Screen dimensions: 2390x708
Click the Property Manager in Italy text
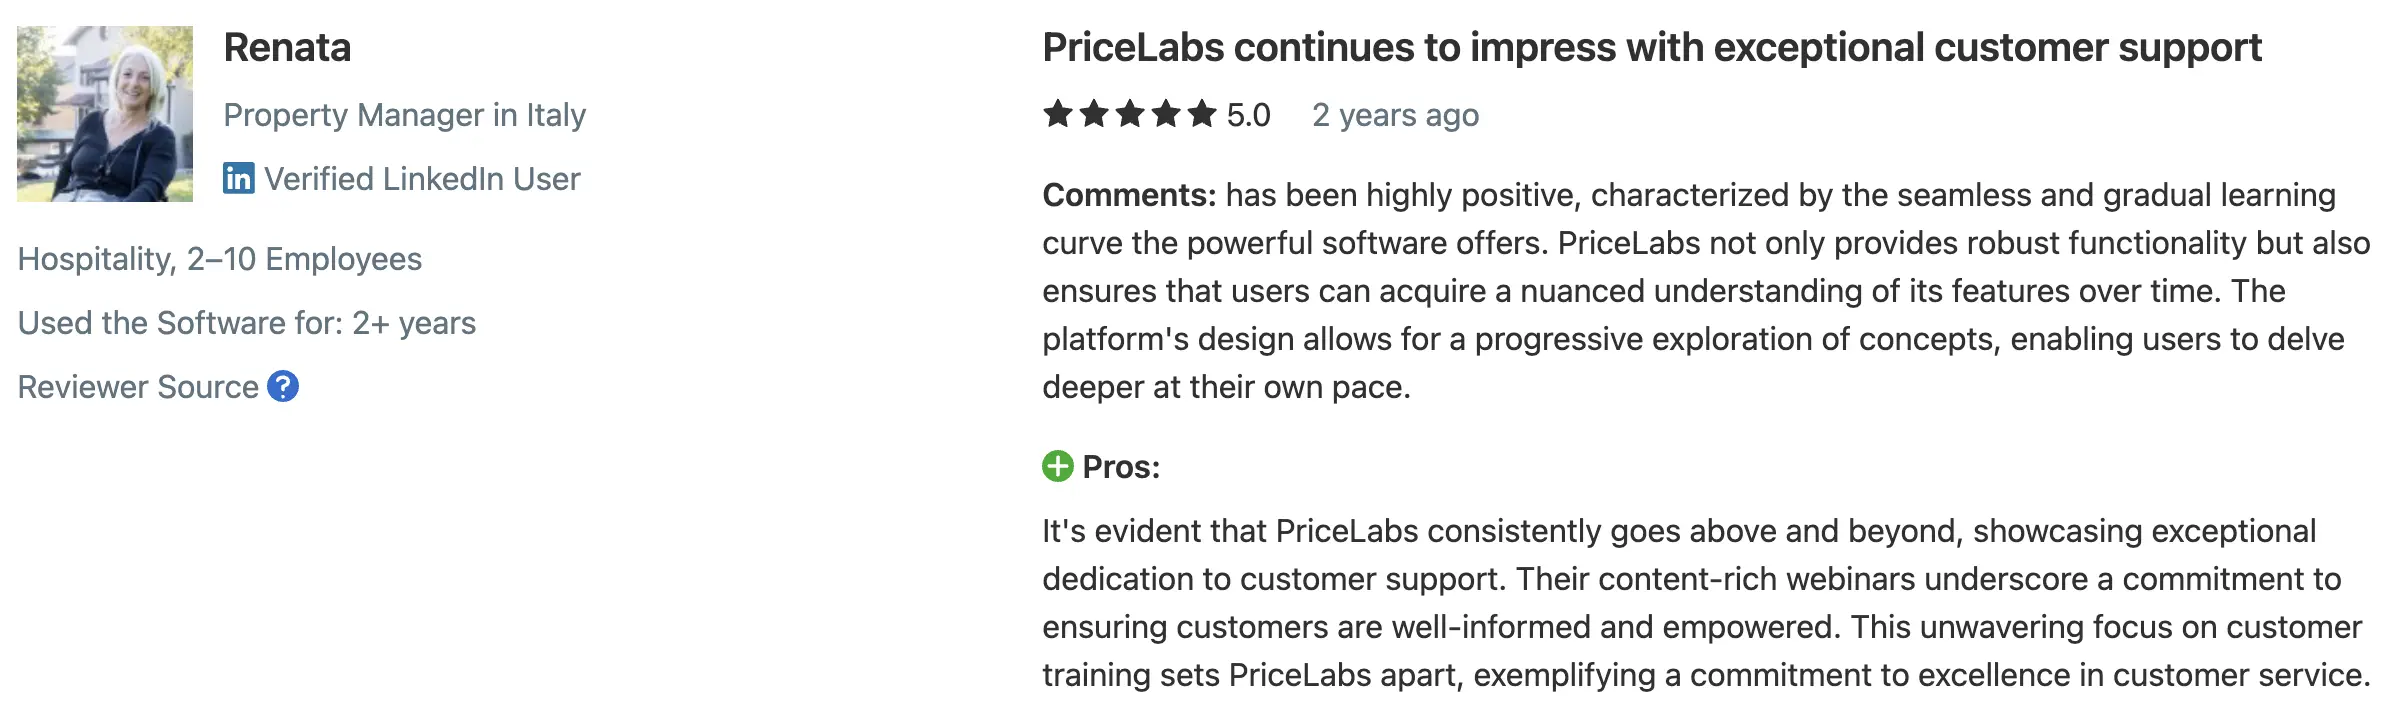[404, 115]
